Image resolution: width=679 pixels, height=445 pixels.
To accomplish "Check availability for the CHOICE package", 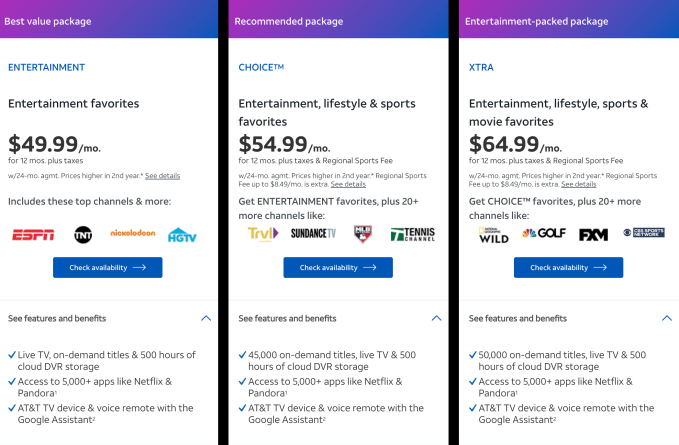I will pyautogui.click(x=338, y=267).
